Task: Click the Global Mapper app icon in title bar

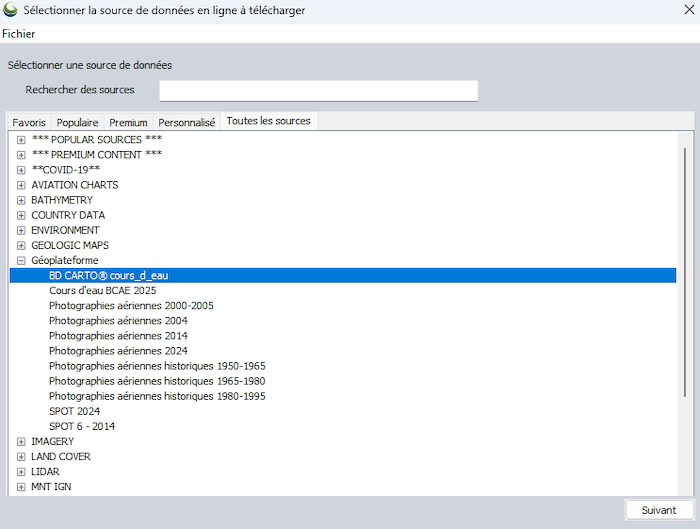Action: (10, 10)
